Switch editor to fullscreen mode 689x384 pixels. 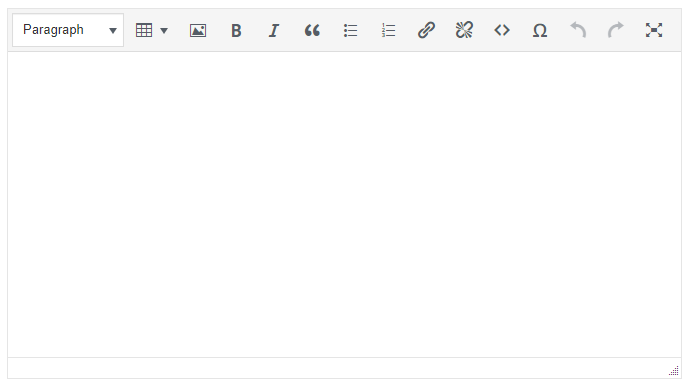pyautogui.click(x=654, y=30)
